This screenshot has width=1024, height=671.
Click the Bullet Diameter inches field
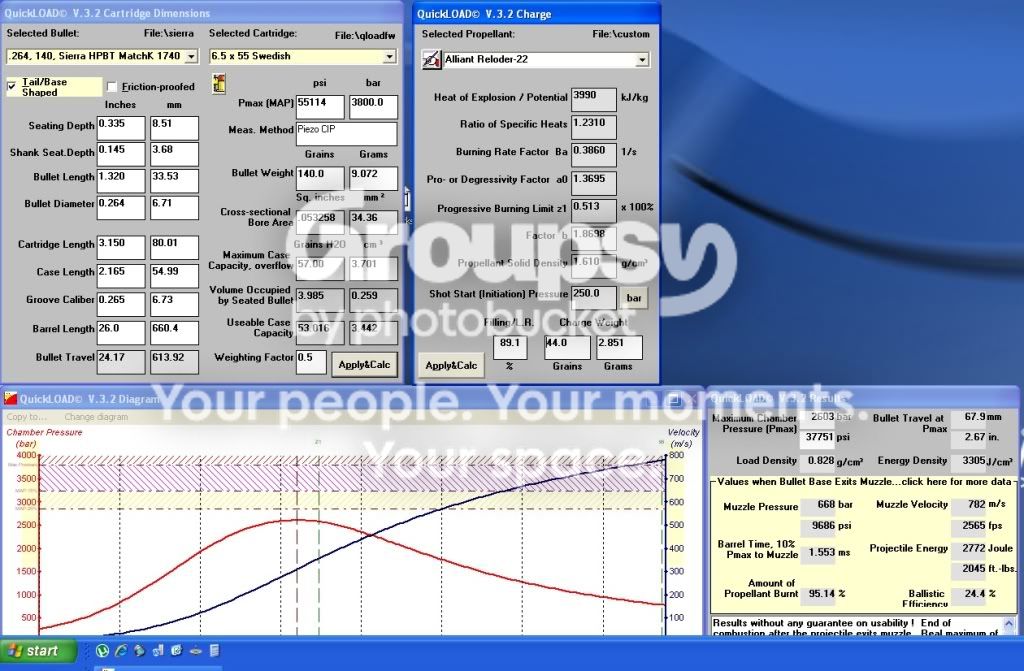click(121, 208)
